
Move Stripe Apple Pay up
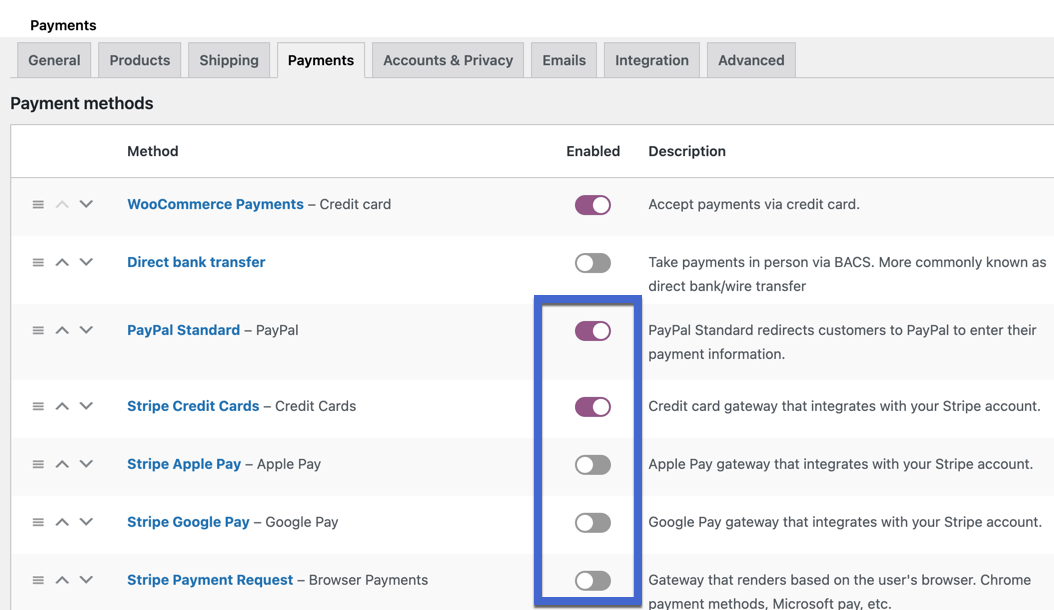point(62,464)
